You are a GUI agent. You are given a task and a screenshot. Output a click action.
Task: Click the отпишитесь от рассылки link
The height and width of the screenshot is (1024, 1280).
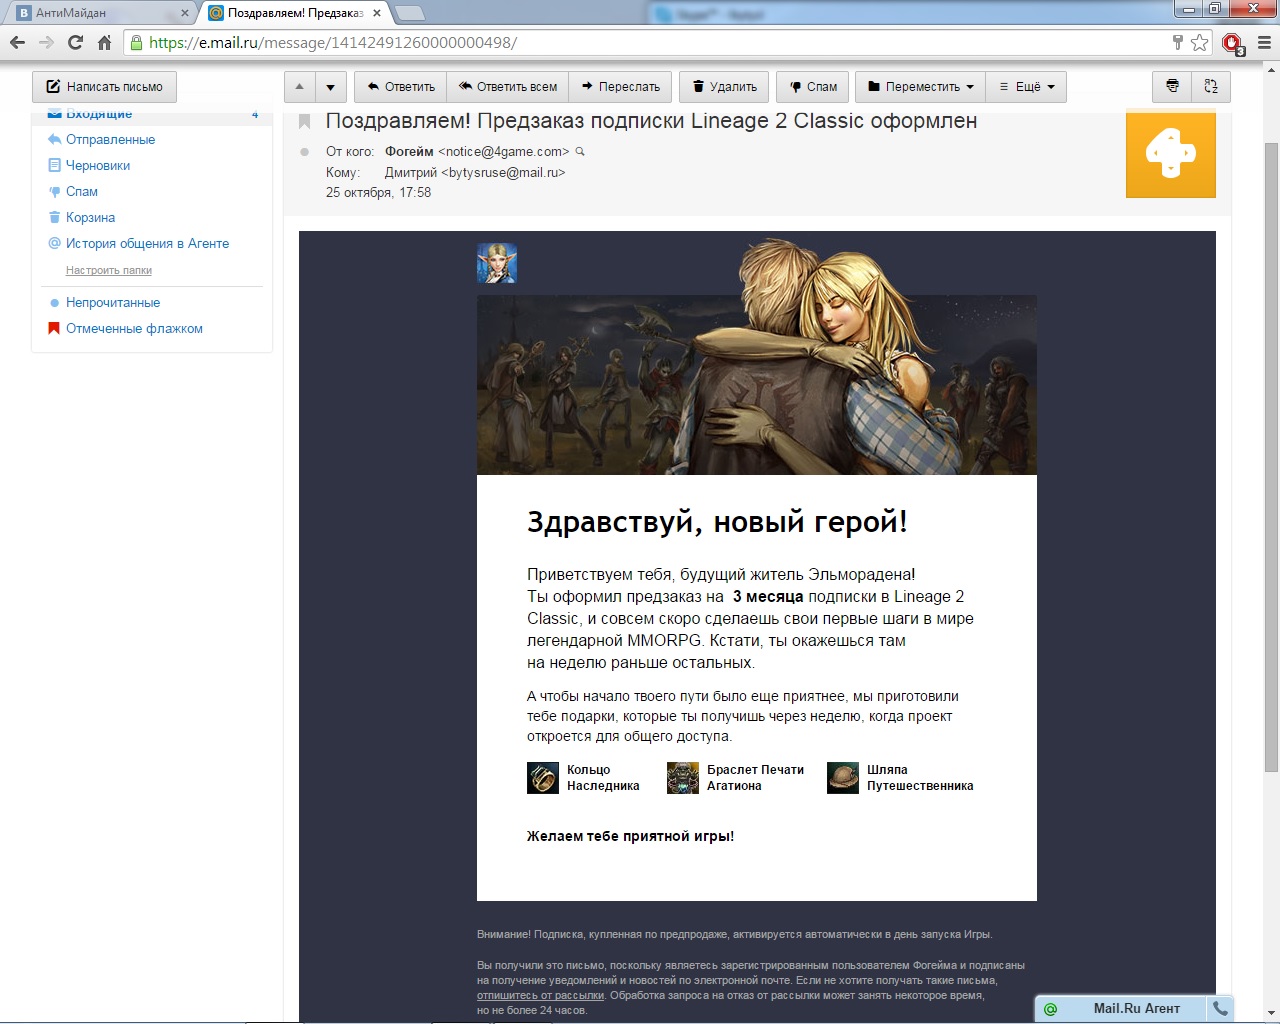[x=540, y=996]
